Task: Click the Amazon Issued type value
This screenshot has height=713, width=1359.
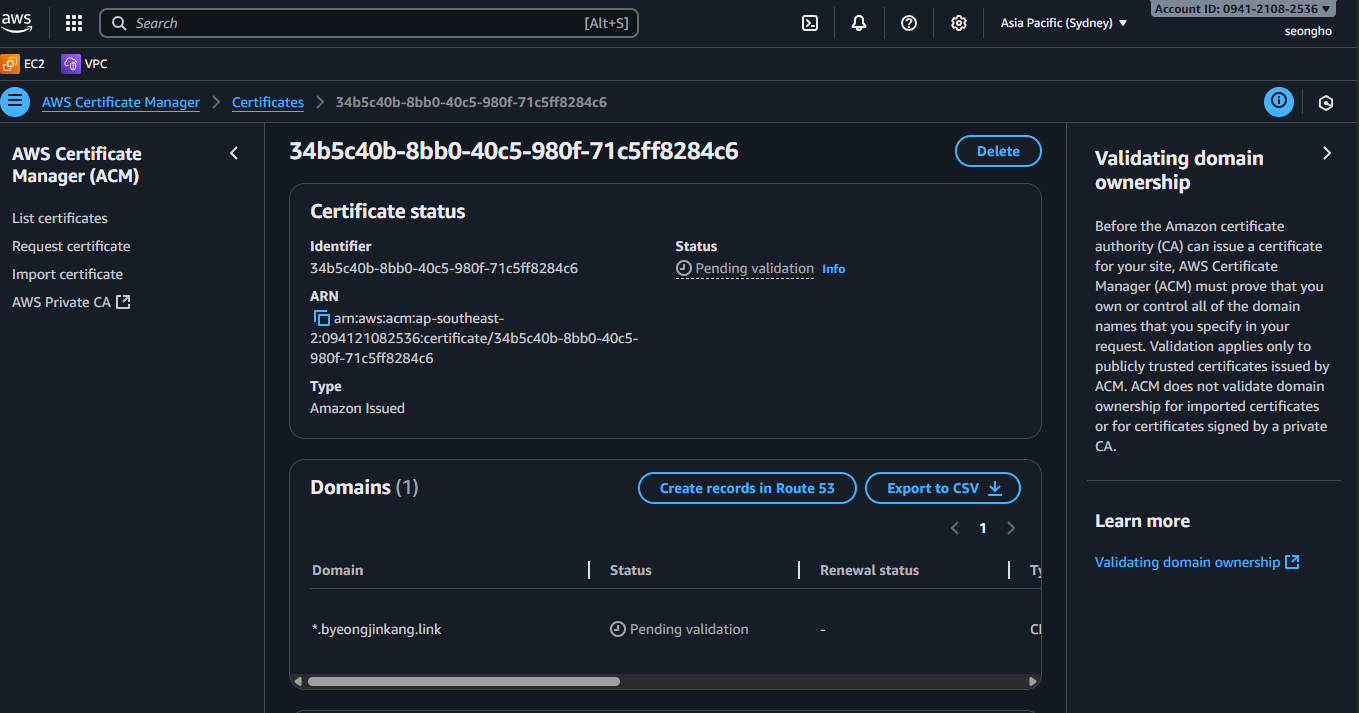Action: (357, 408)
